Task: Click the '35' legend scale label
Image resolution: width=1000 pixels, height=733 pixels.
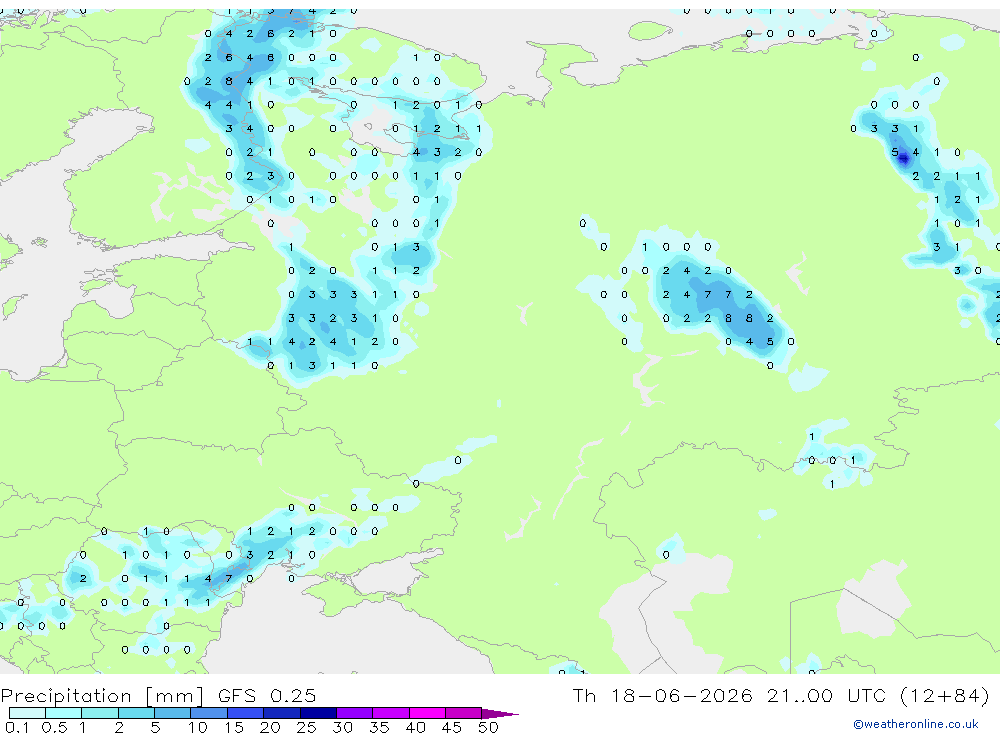Action: pyautogui.click(x=379, y=727)
